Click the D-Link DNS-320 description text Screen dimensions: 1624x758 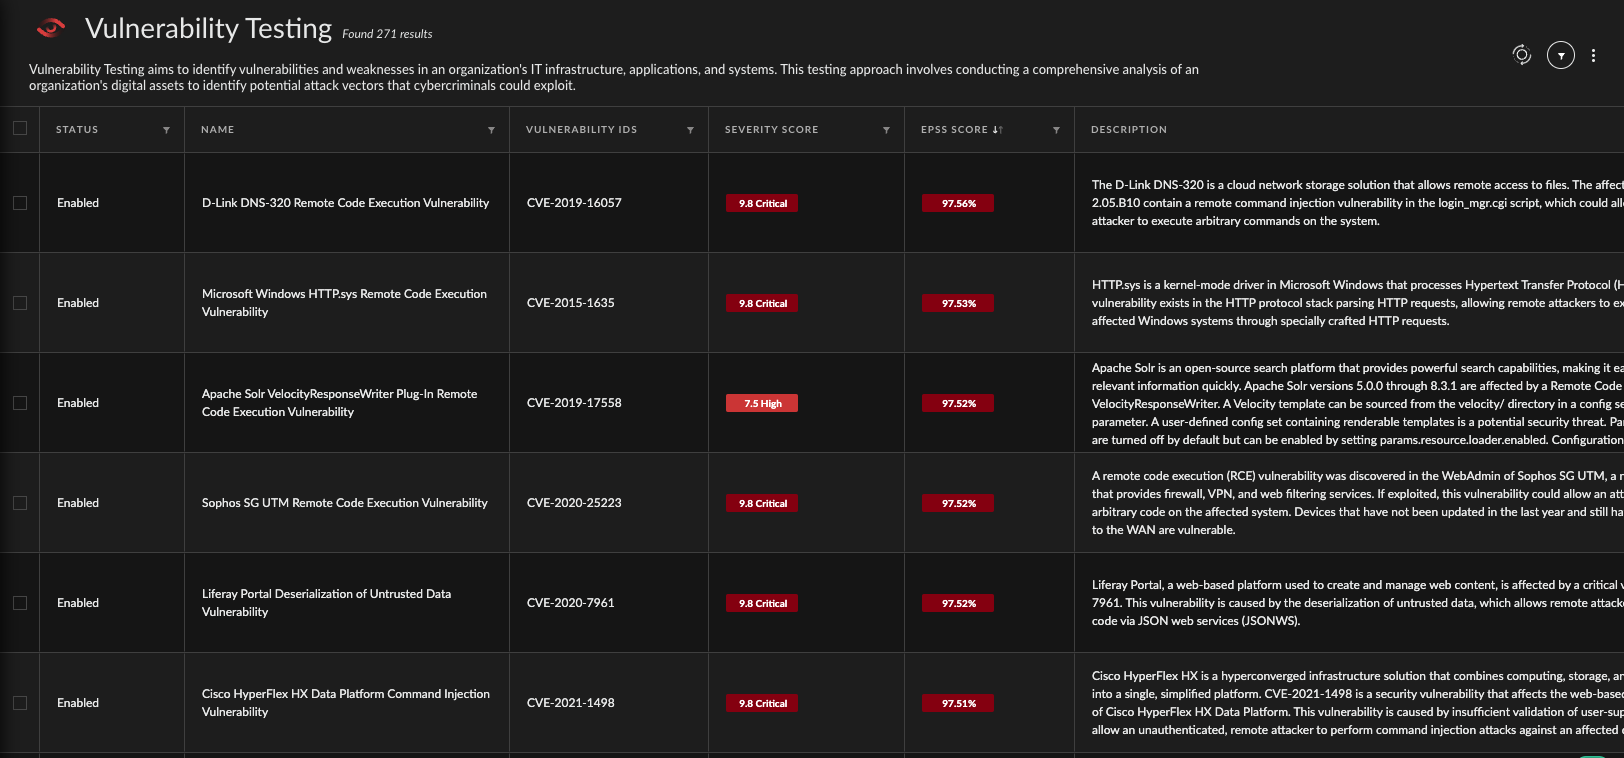point(1357,203)
